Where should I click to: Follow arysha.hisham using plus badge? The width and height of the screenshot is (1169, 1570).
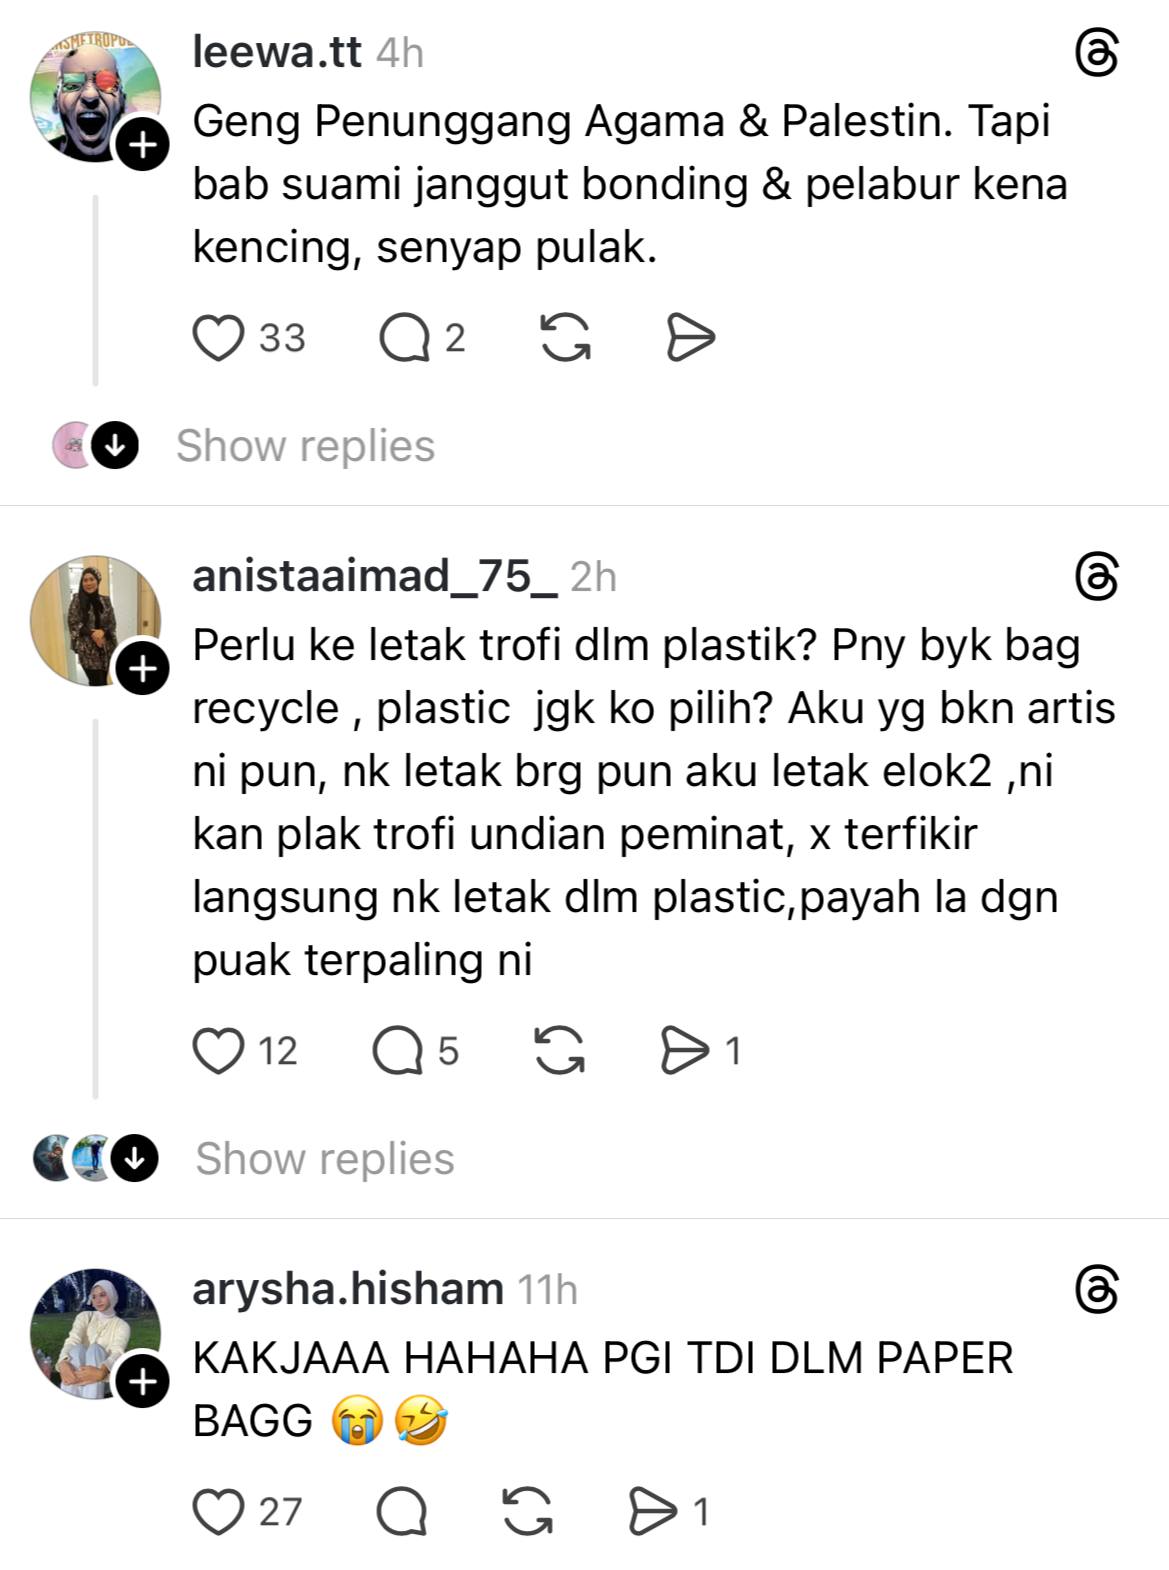click(143, 1382)
